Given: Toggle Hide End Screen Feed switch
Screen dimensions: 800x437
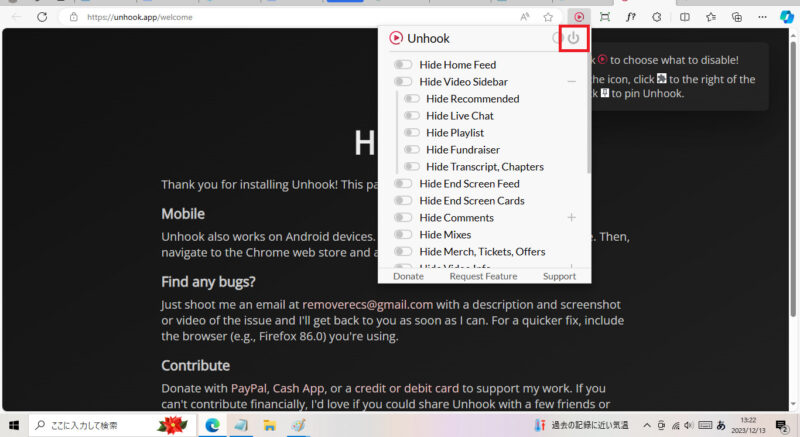Looking at the screenshot, I should tap(403, 184).
